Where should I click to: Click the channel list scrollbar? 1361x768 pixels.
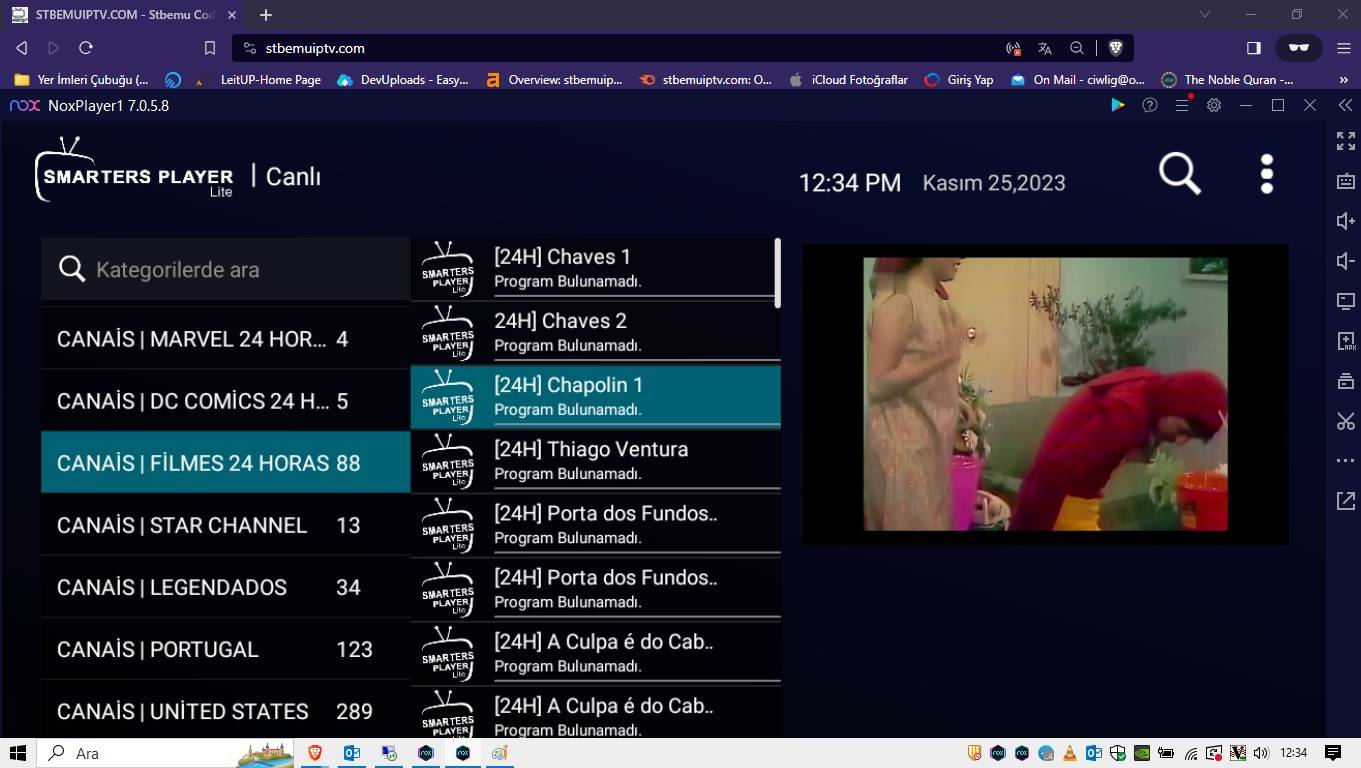(777, 273)
